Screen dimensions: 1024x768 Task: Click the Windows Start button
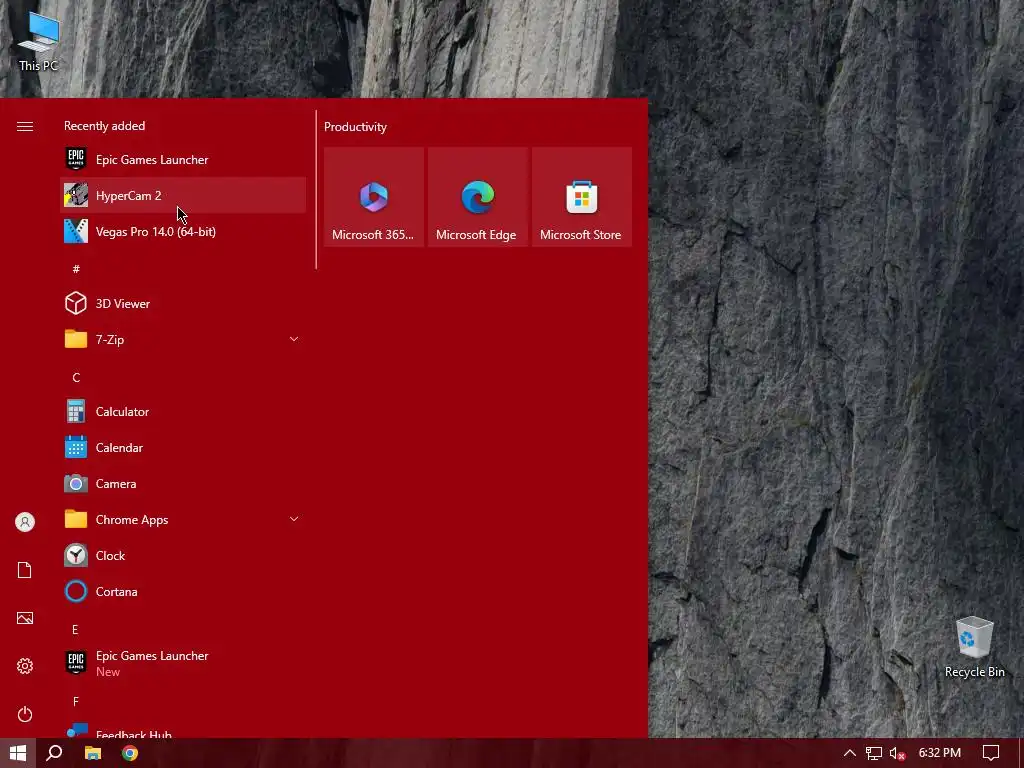click(18, 753)
